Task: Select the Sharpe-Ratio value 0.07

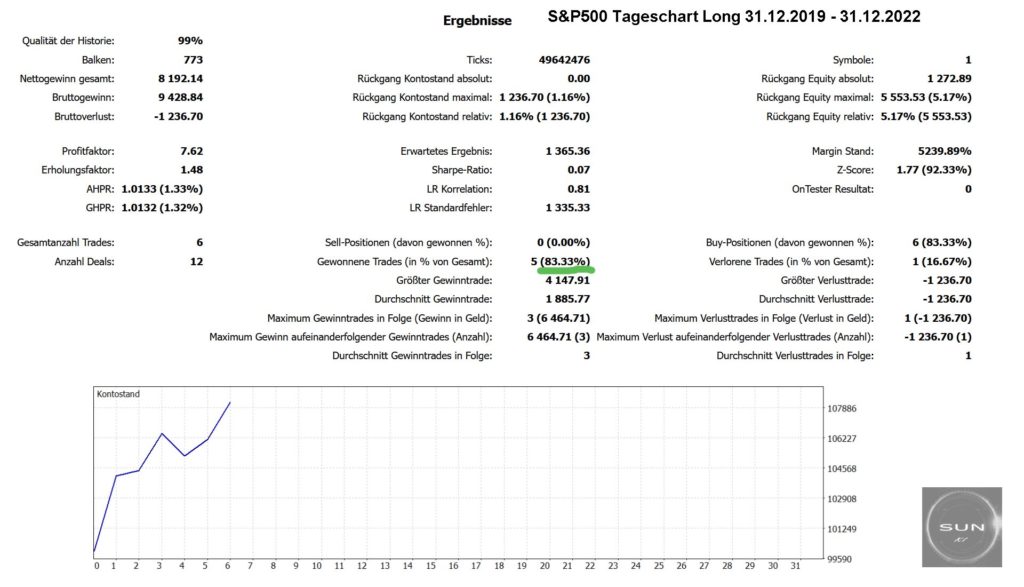Action: (578, 170)
